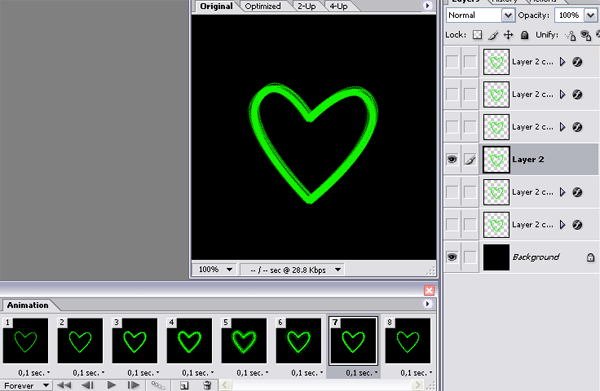600x391 pixels.
Task: Select animation frame 3 thumbnail
Action: 134,340
